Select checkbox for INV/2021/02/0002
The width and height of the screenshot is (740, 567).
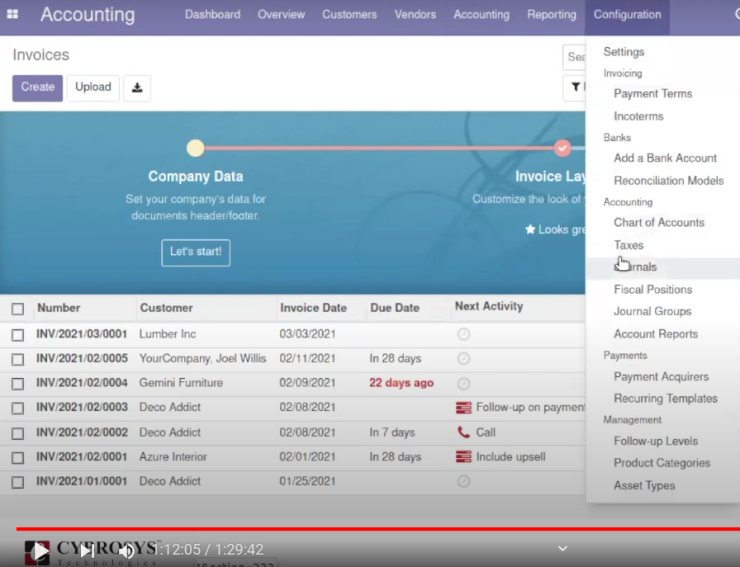[18, 433]
